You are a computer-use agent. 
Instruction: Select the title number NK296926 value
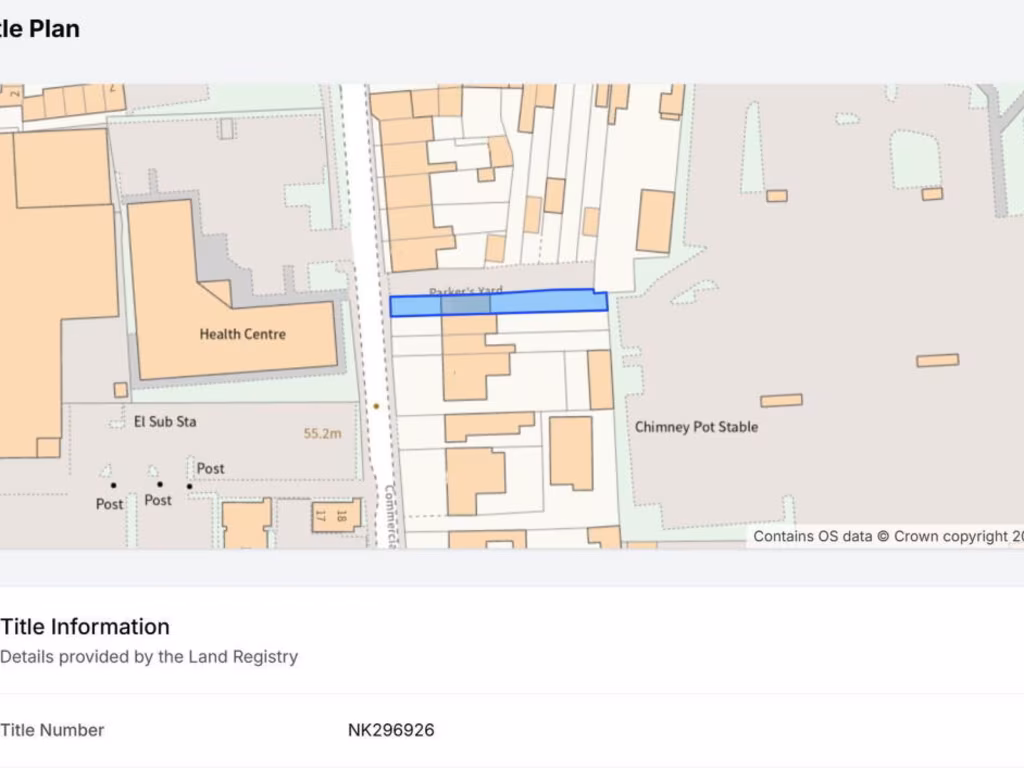click(x=391, y=730)
